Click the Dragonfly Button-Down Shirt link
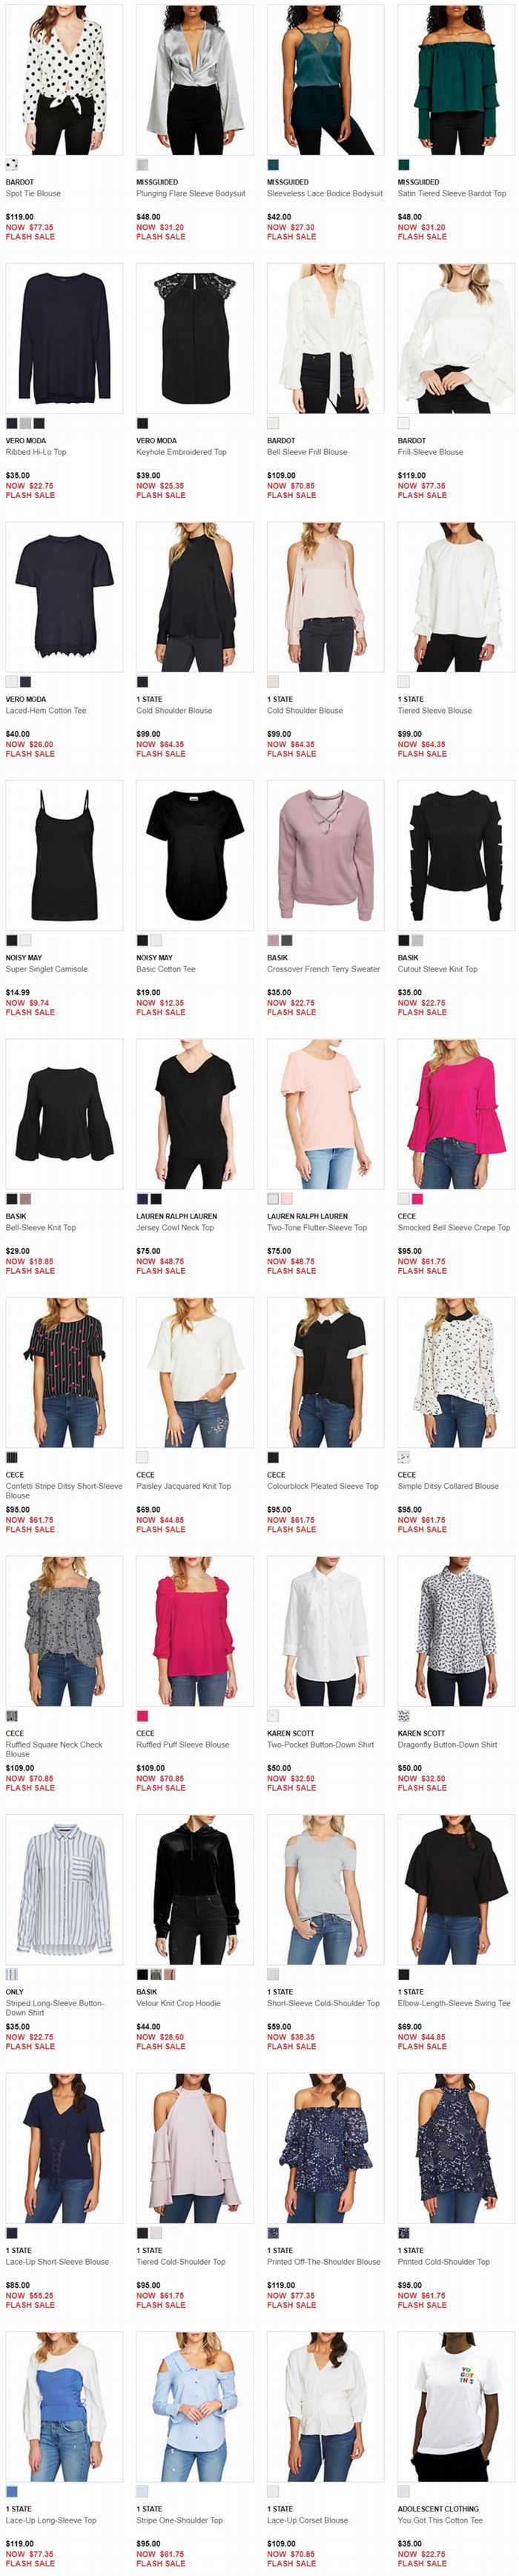 click(447, 1745)
